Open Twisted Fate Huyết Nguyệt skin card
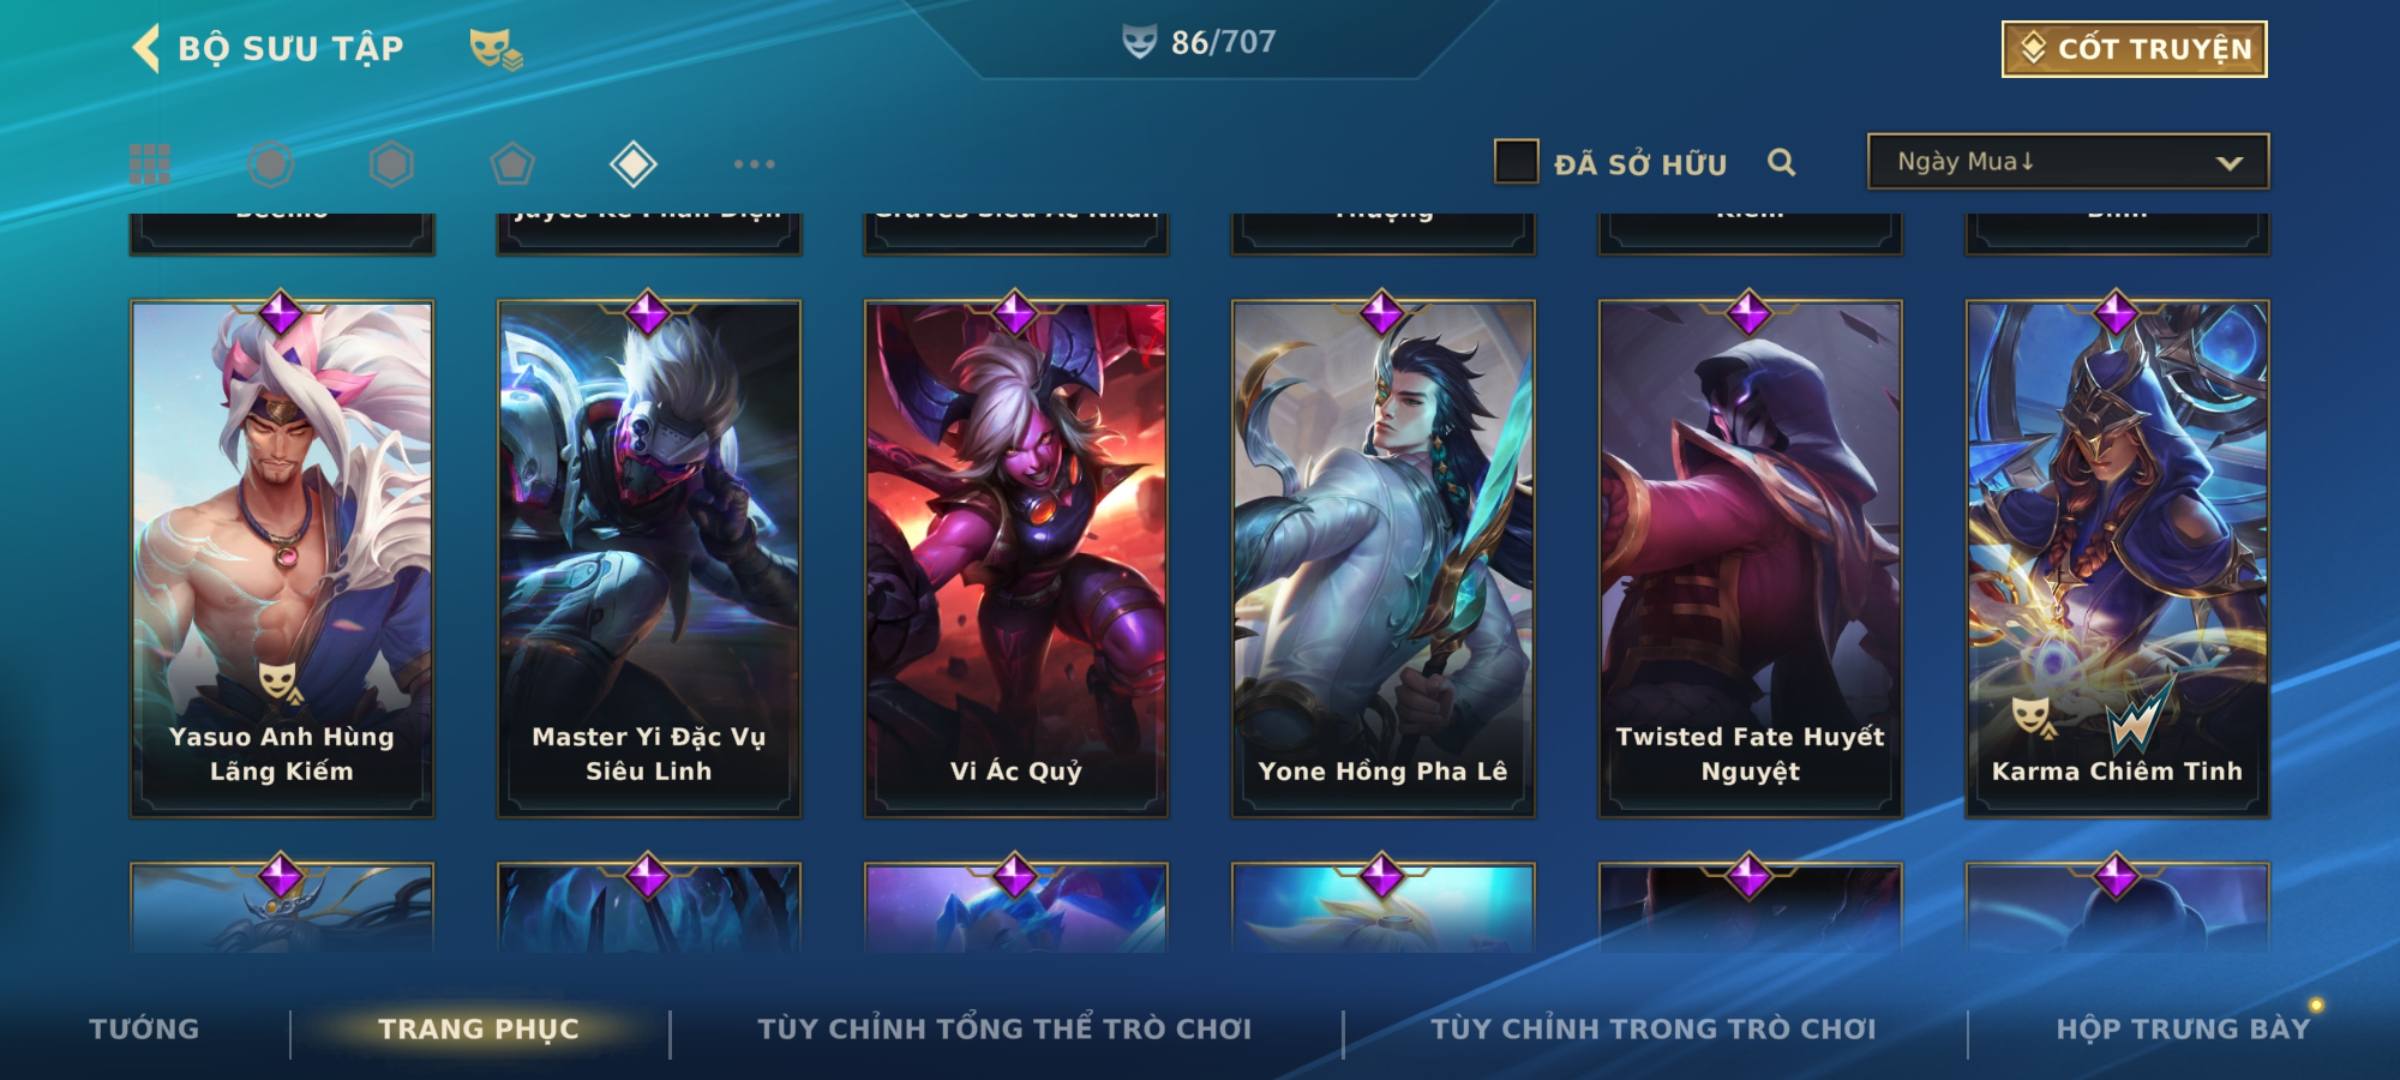Screen dimensions: 2400x1080 click(x=1750, y=558)
